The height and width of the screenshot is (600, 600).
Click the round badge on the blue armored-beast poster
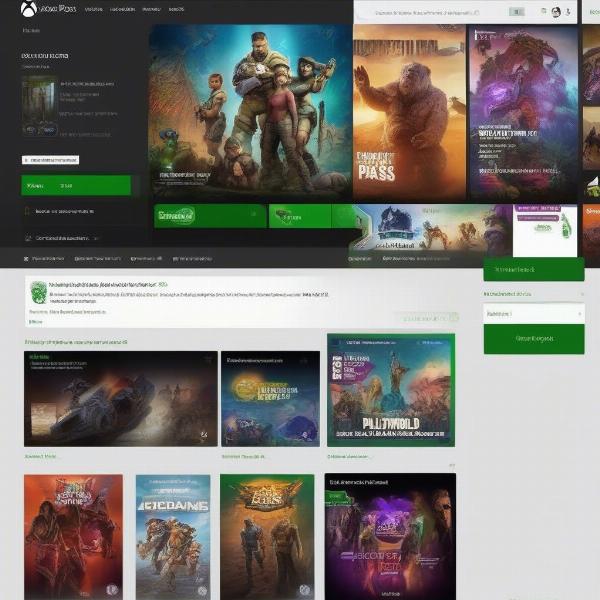203,592
